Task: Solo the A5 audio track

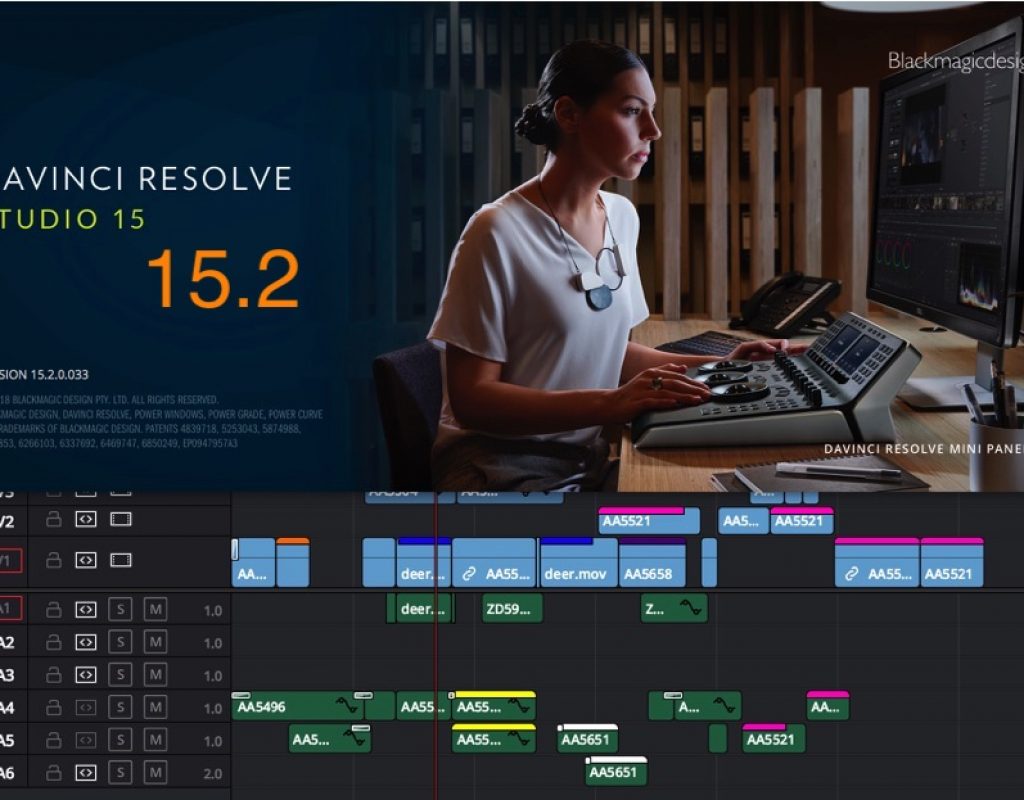Action: (x=120, y=740)
